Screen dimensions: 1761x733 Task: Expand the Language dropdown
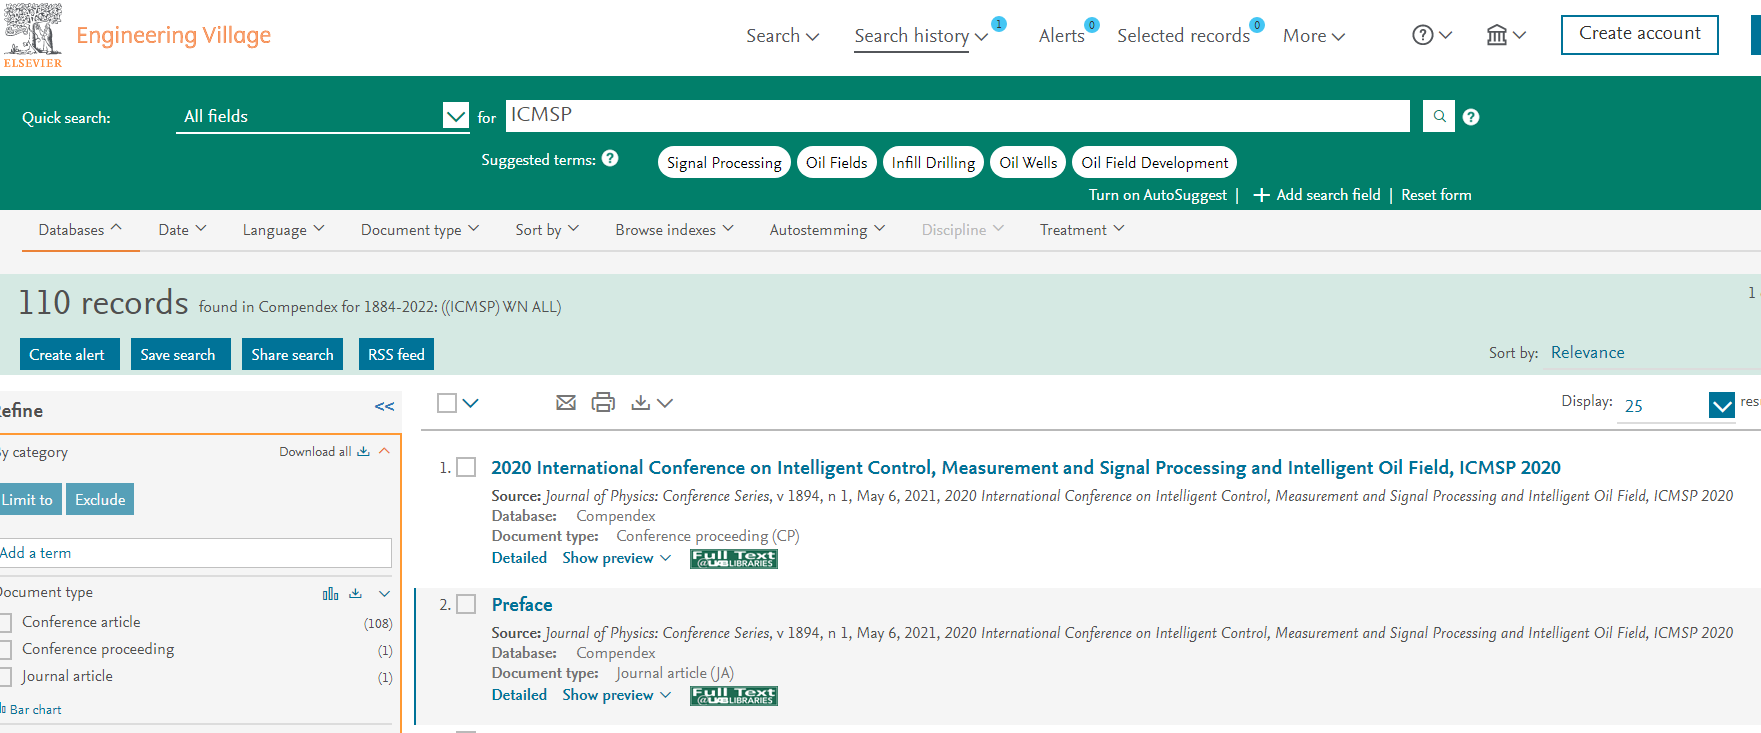click(x=283, y=230)
